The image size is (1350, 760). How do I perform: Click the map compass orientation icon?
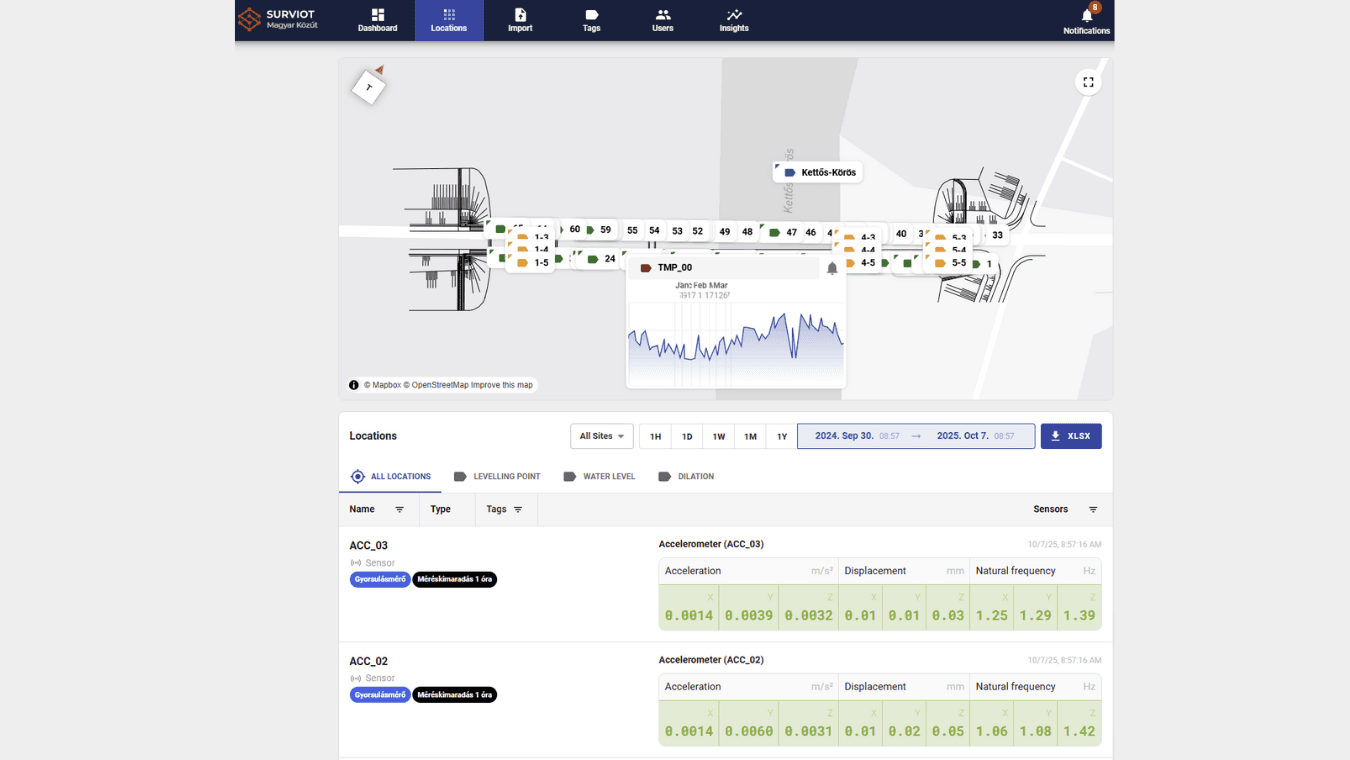pyautogui.click(x=369, y=87)
